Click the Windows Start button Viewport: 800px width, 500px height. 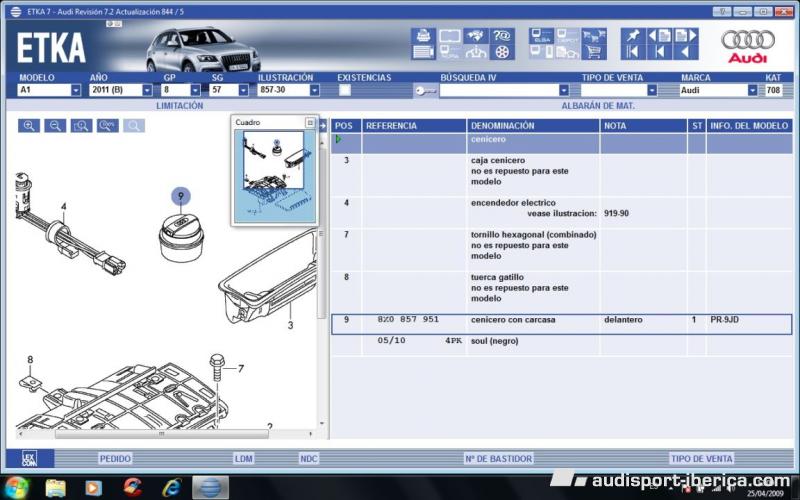[16, 487]
